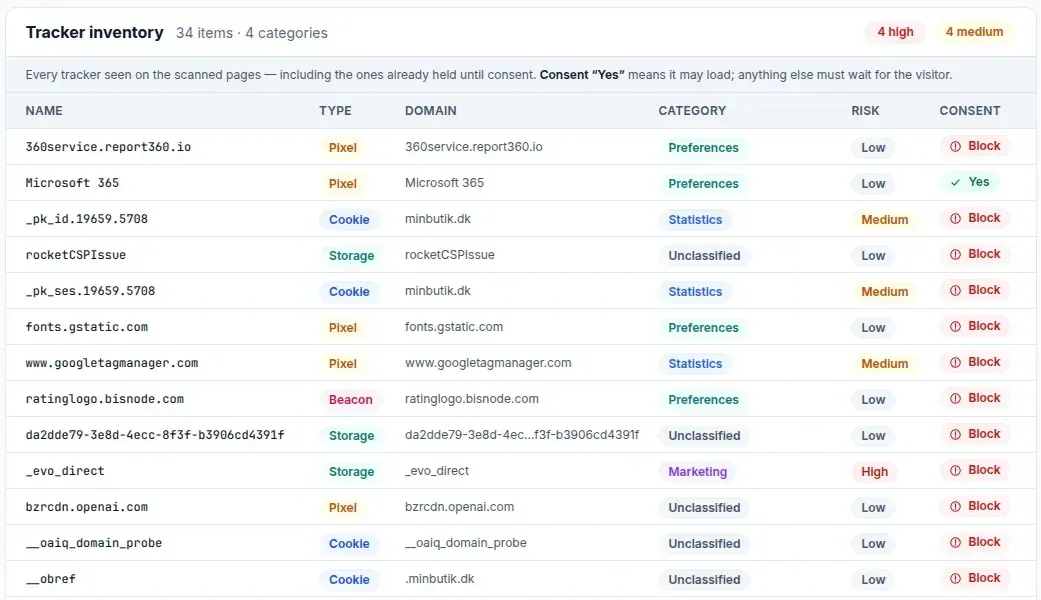Click the block icon for _pk_ses.19659.5708
The height and width of the screenshot is (600, 1041).
pyautogui.click(x=955, y=290)
